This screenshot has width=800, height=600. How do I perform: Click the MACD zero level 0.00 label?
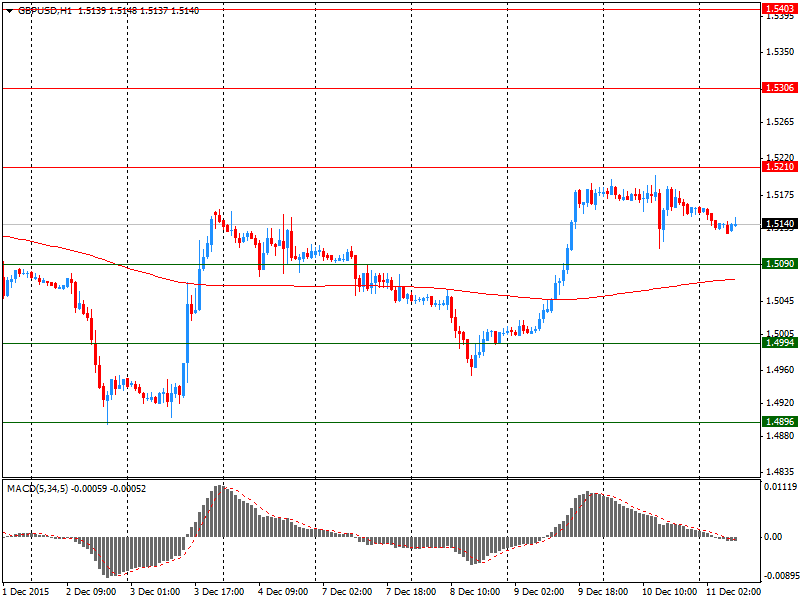[773, 537]
